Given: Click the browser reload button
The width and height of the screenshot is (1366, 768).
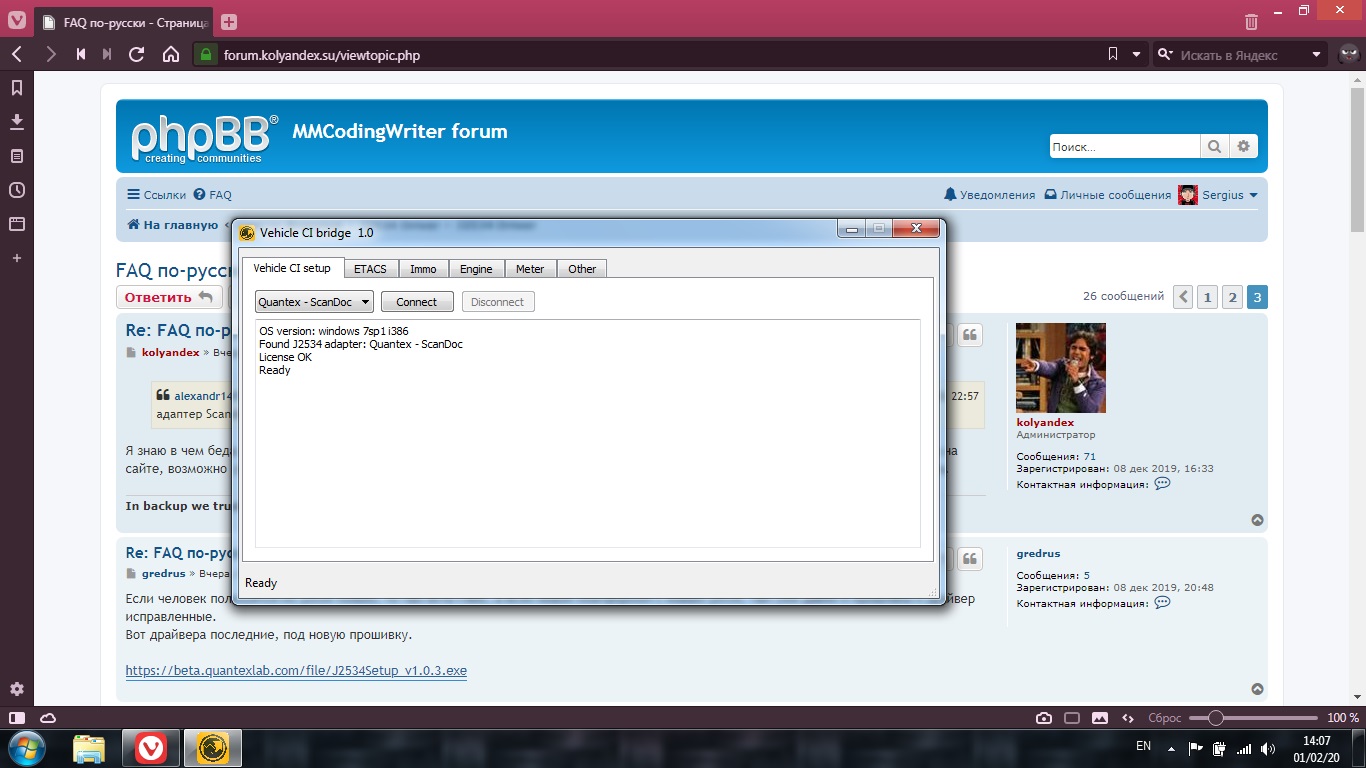Looking at the screenshot, I should pos(137,55).
